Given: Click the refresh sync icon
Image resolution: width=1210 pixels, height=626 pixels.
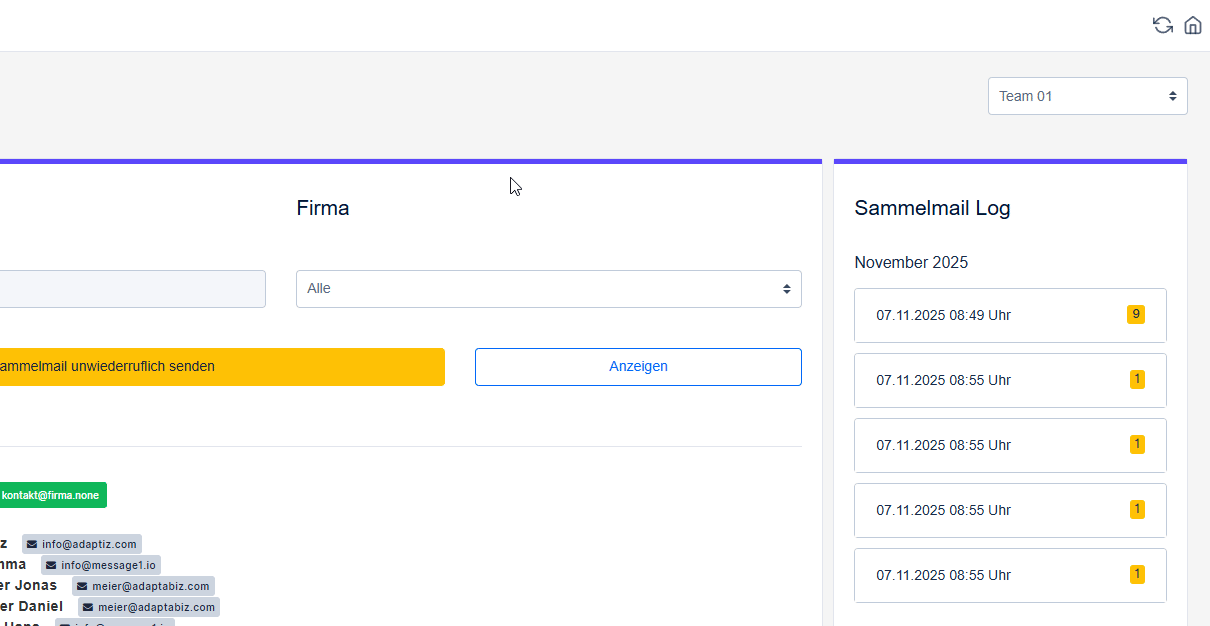Looking at the screenshot, I should pos(1162,25).
